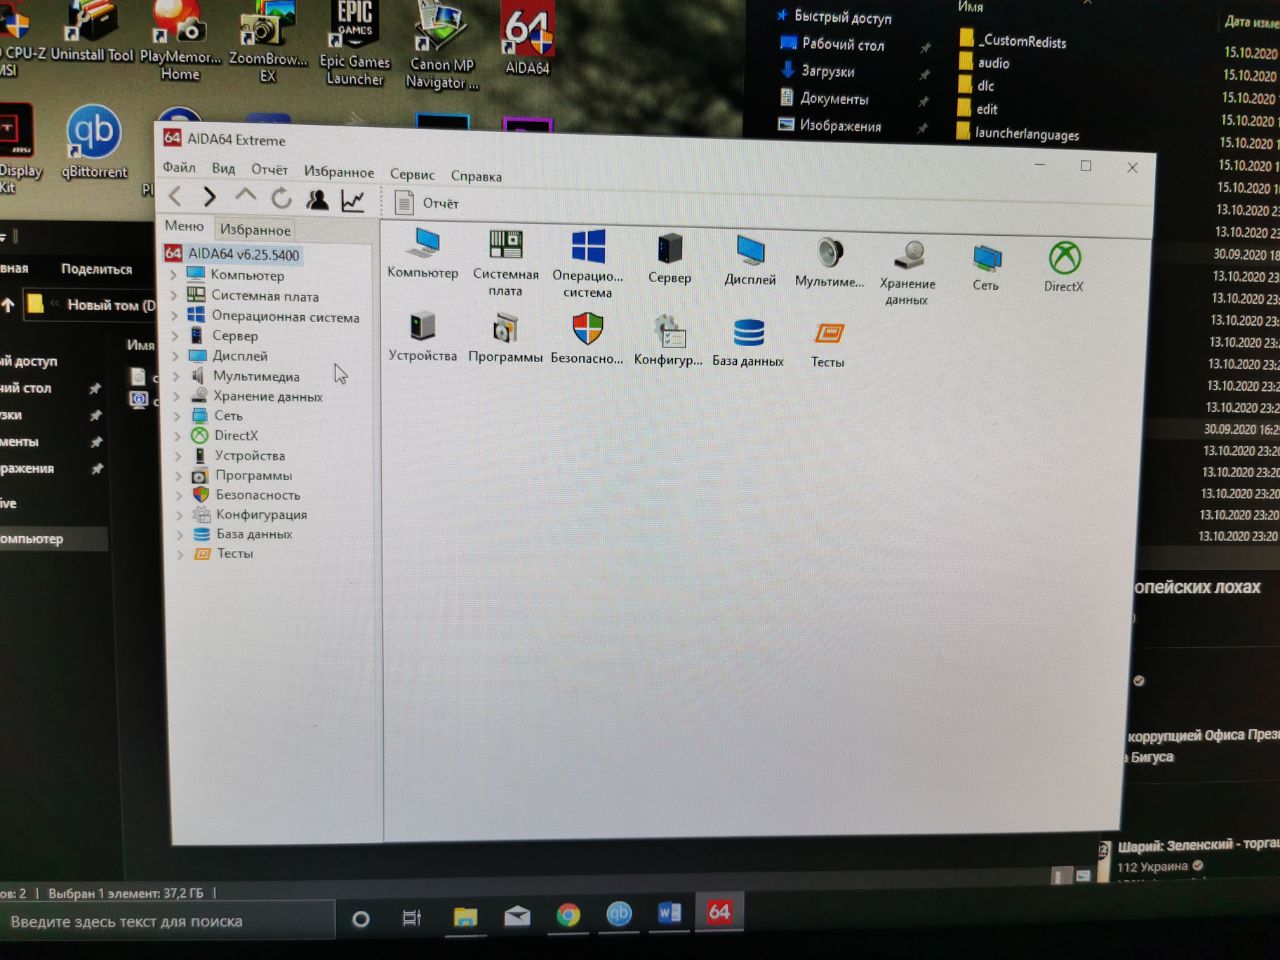
Task: Select Программы in the tree
Action: tap(254, 475)
